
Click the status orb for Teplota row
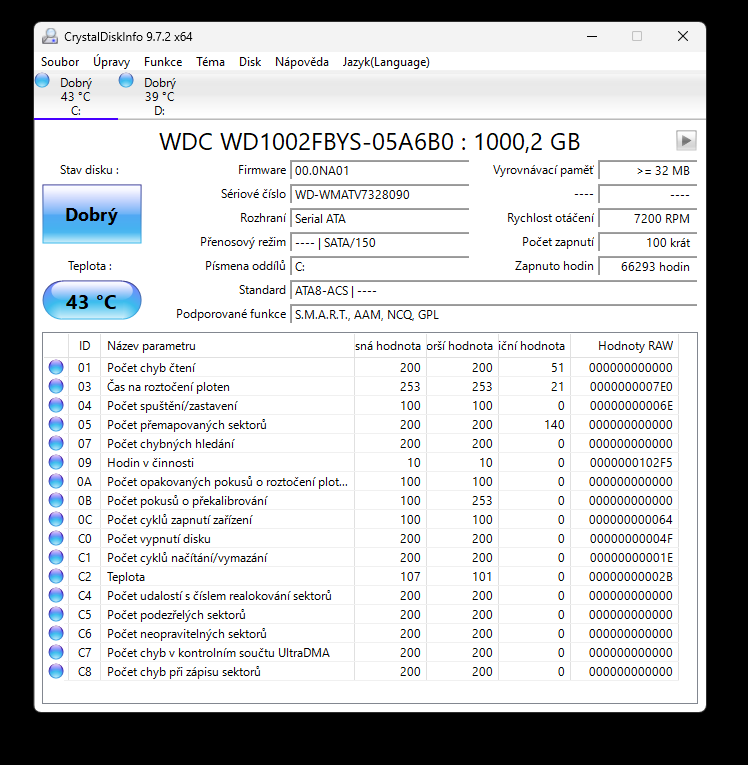point(56,576)
